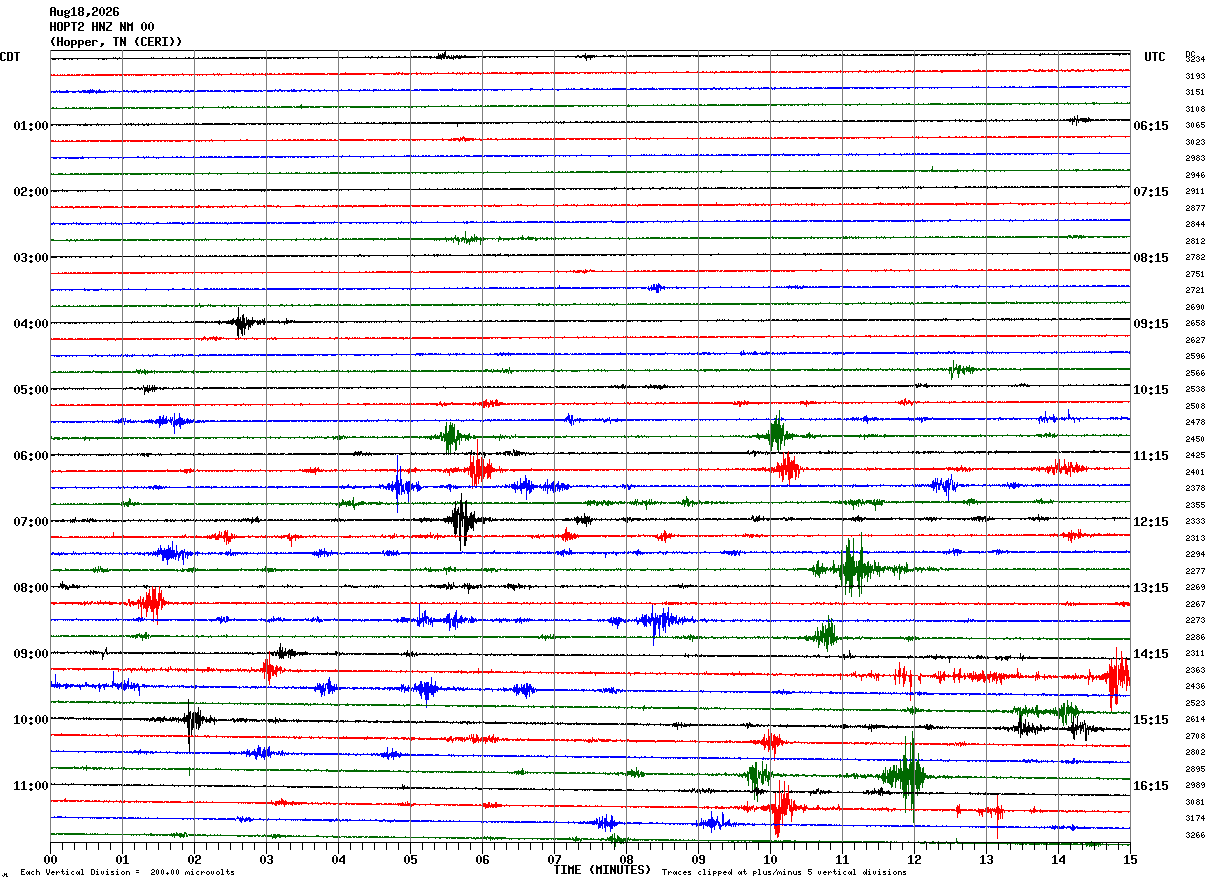Viewport: 1210px width, 886px height.
Task: Click minute tick label 15 on time axis
Action: pos(1130,859)
